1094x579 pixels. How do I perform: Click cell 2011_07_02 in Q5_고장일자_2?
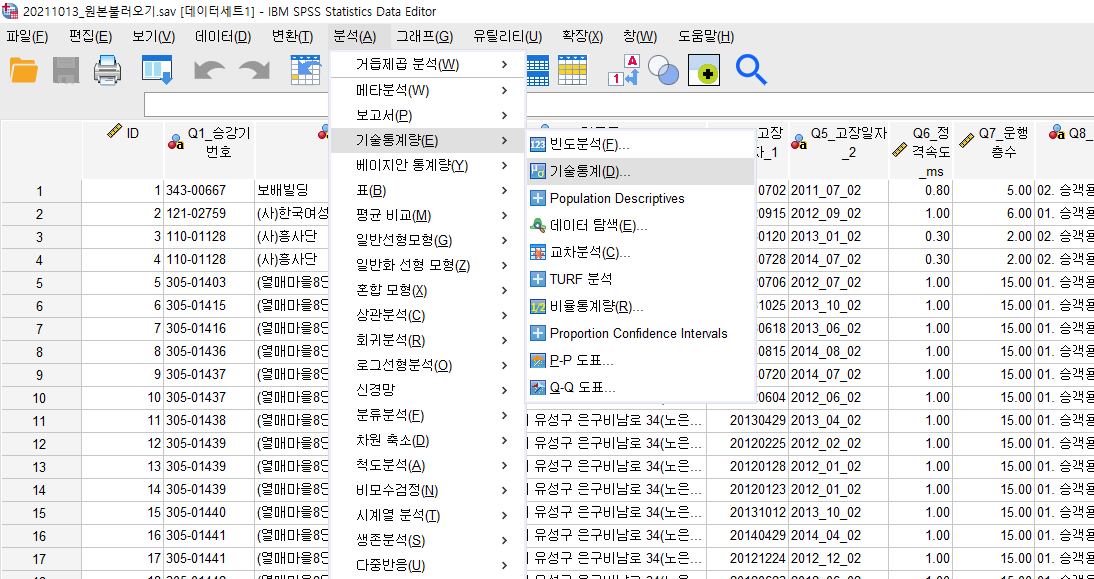(838, 190)
